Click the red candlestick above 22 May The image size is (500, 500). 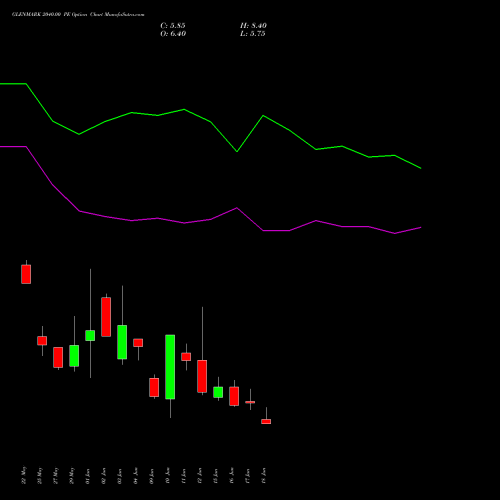tap(26, 274)
